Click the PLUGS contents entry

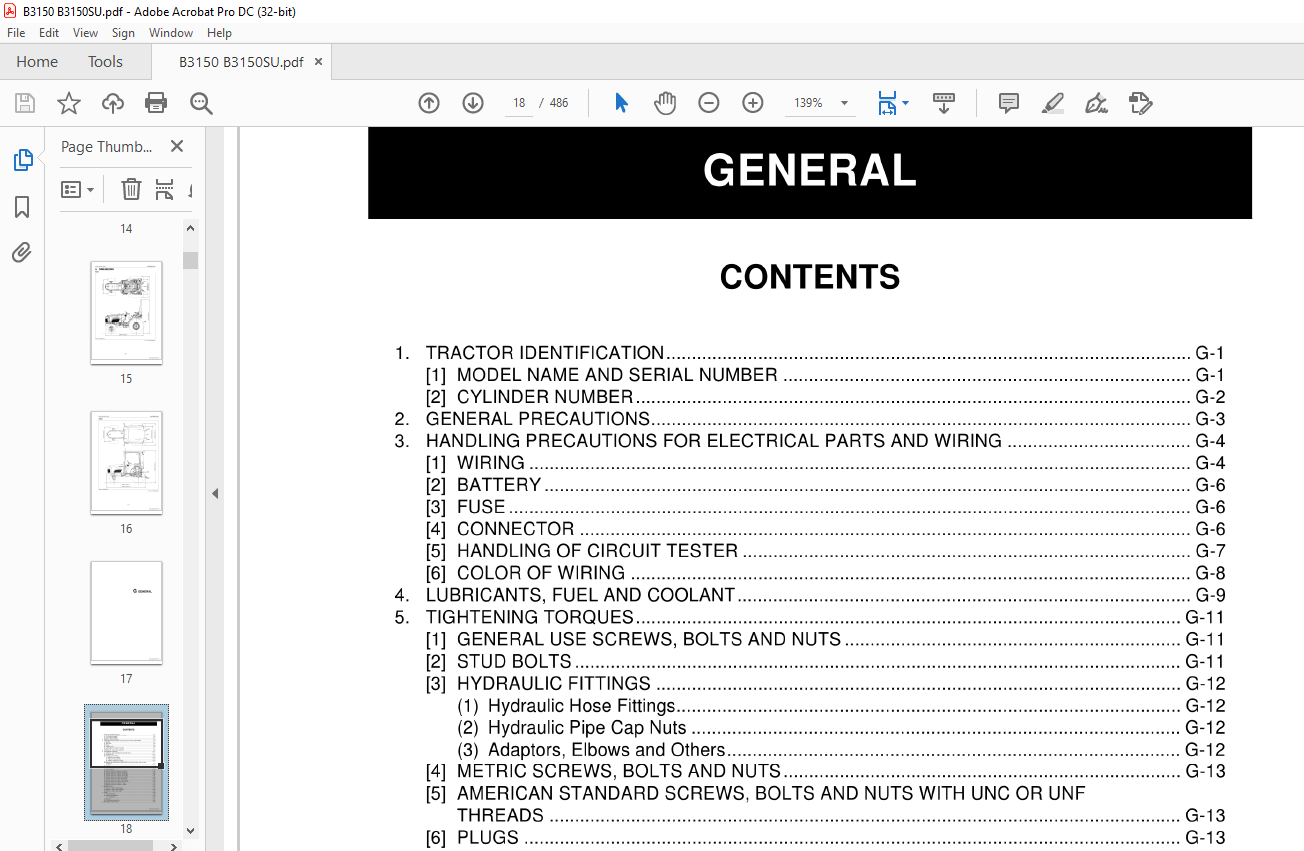pyautogui.click(x=488, y=837)
